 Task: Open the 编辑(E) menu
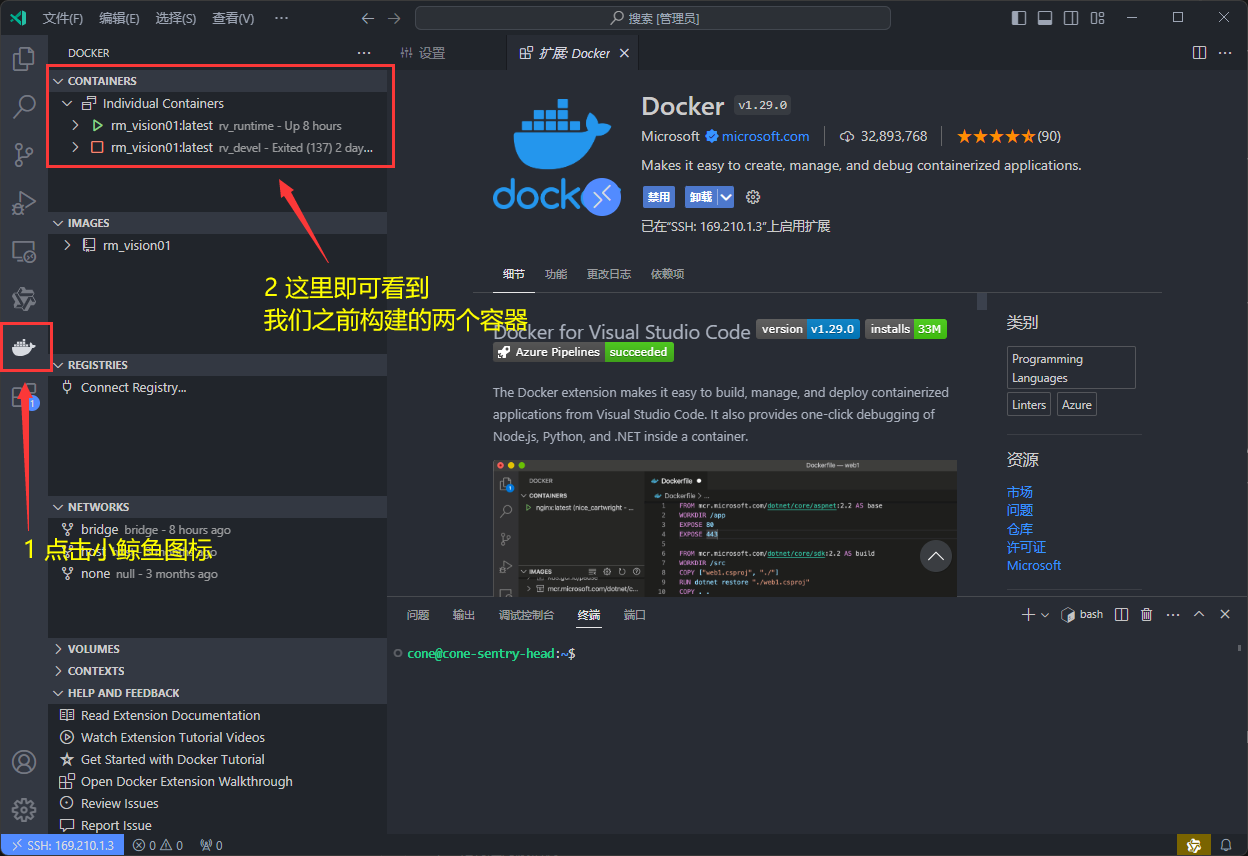pyautogui.click(x=120, y=18)
